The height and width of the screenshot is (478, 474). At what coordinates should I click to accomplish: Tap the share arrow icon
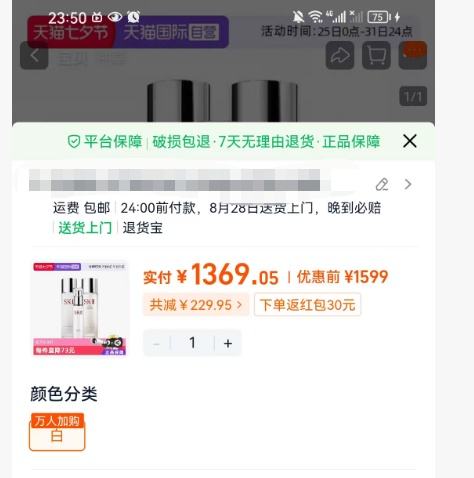click(340, 56)
